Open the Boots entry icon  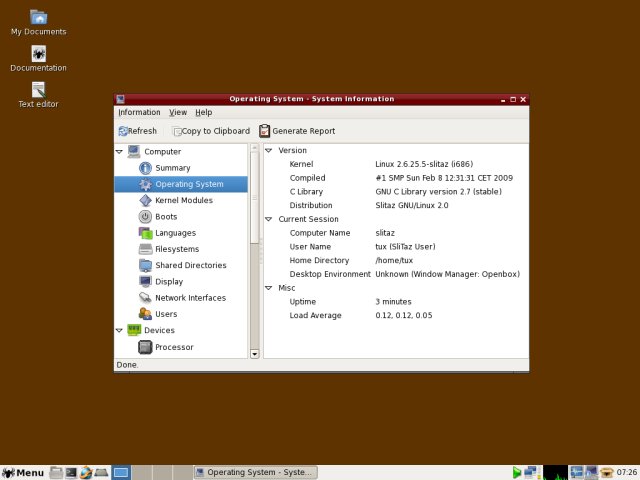145,217
